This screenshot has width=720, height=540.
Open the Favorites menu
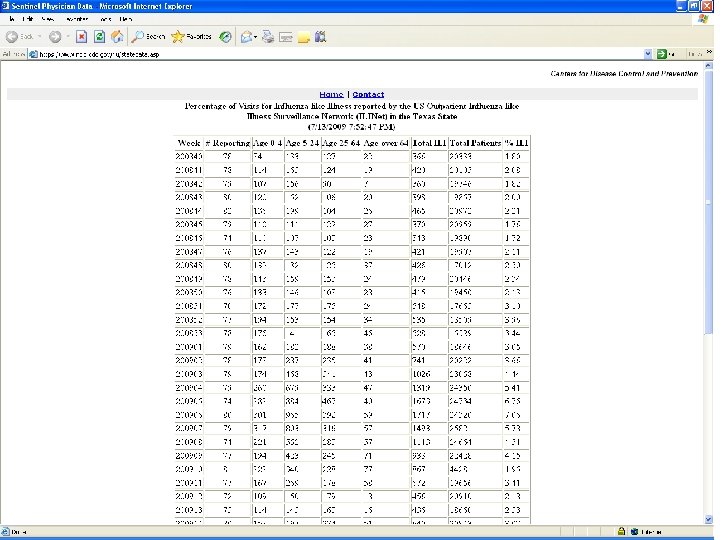[x=77, y=19]
